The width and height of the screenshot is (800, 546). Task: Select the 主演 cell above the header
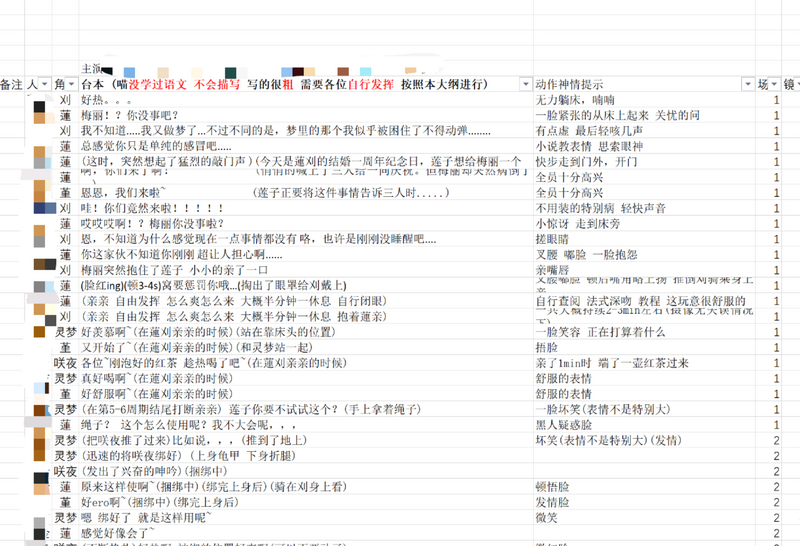click(x=91, y=68)
